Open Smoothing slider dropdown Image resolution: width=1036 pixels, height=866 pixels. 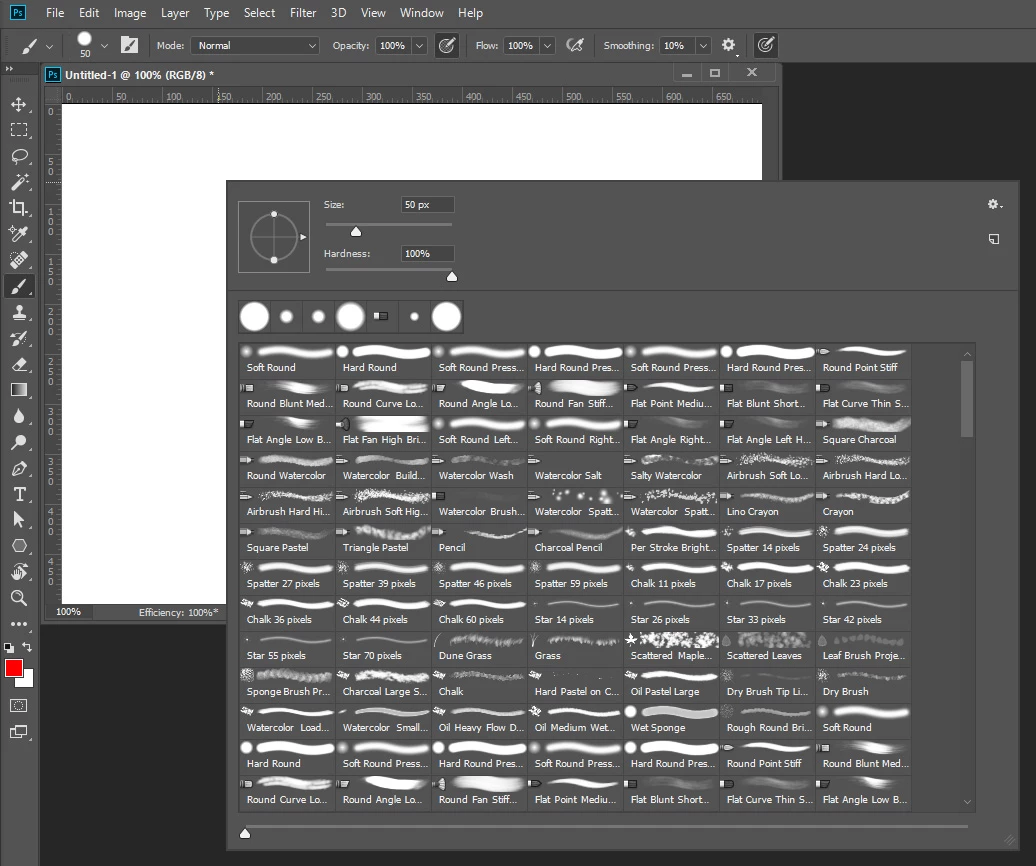703,46
